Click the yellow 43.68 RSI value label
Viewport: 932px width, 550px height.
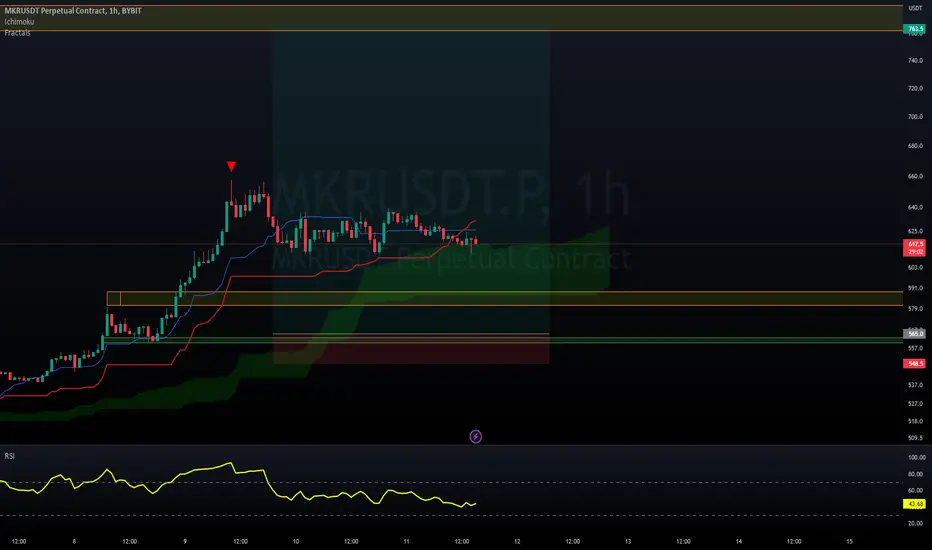(x=914, y=504)
